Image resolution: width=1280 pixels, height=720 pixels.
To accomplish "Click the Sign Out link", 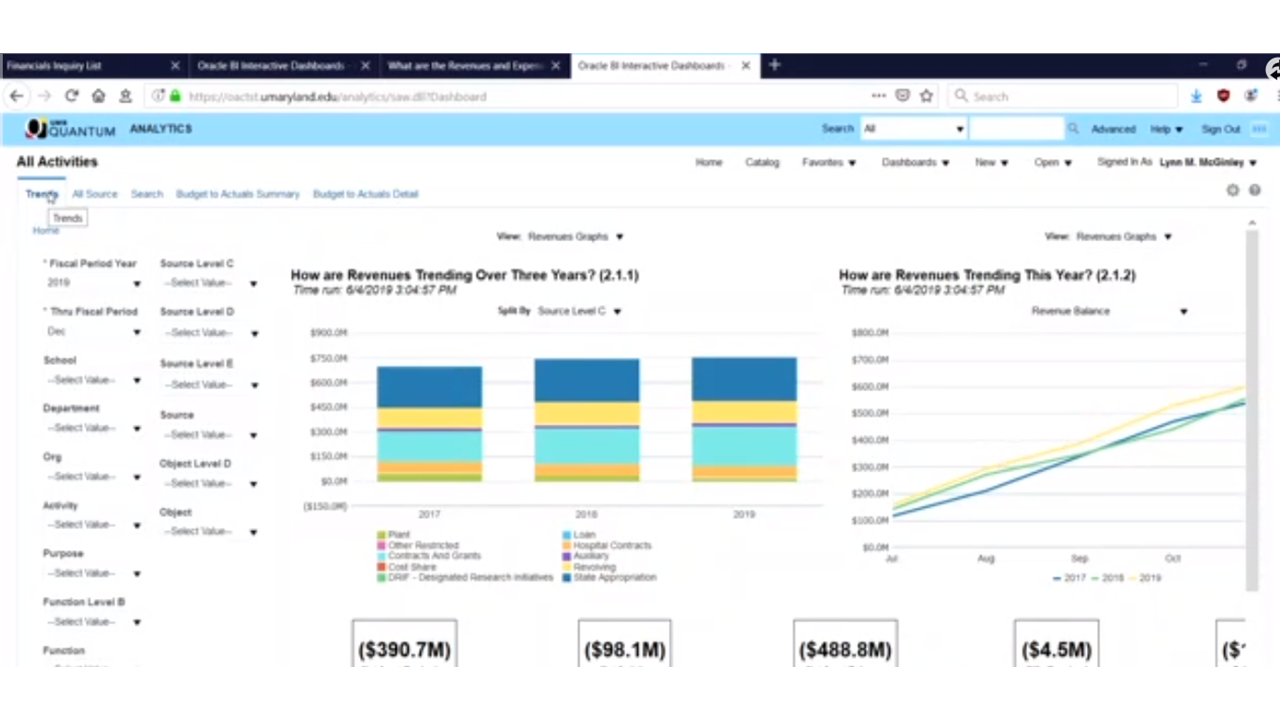I will coord(1220,129).
